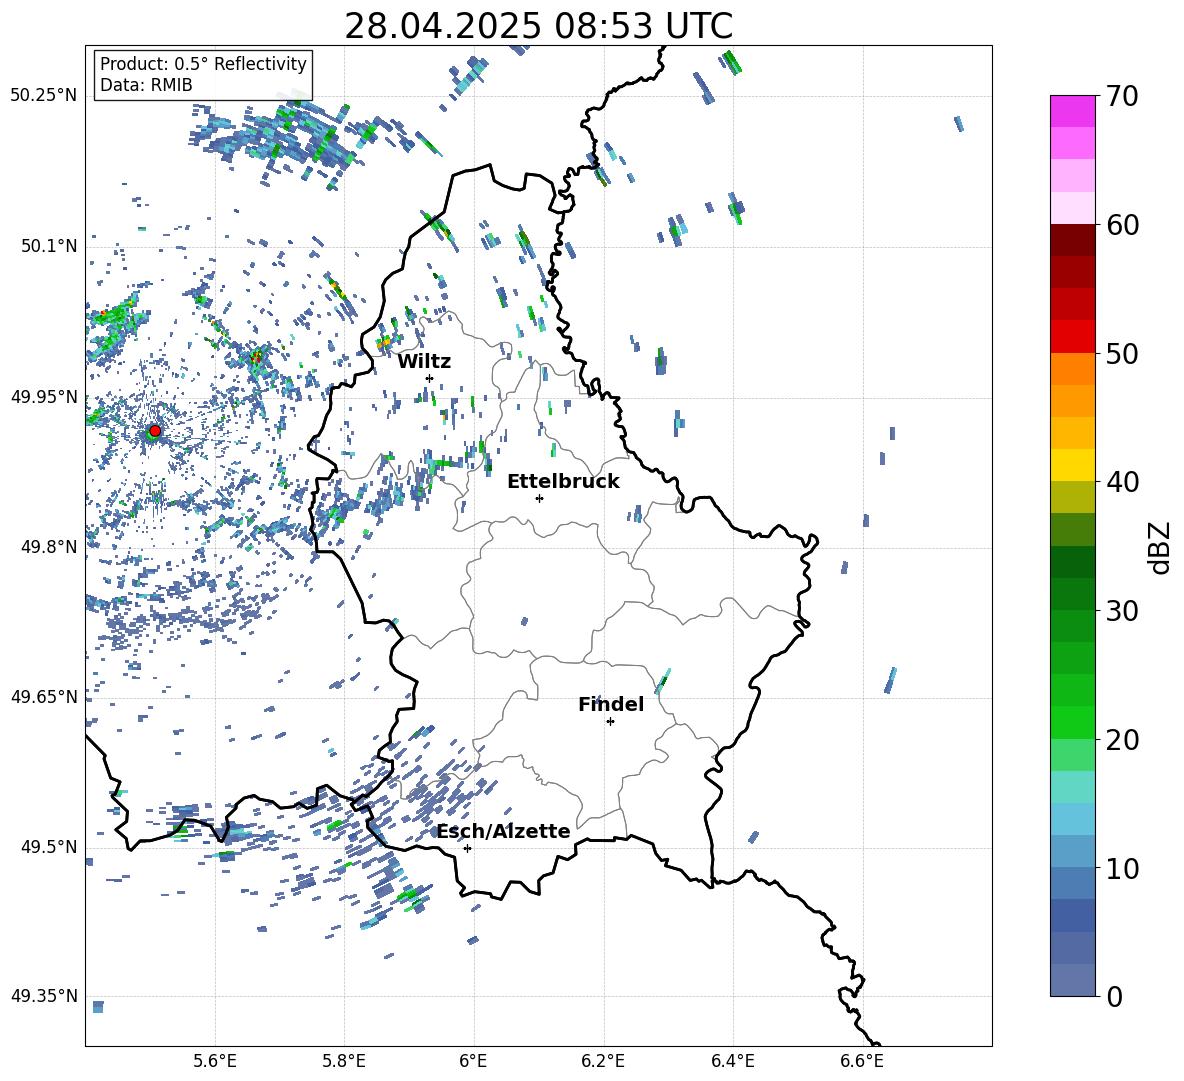Viewport: 1184px width, 1081px height.
Task: Click the red radar site marker
Action: point(155,431)
